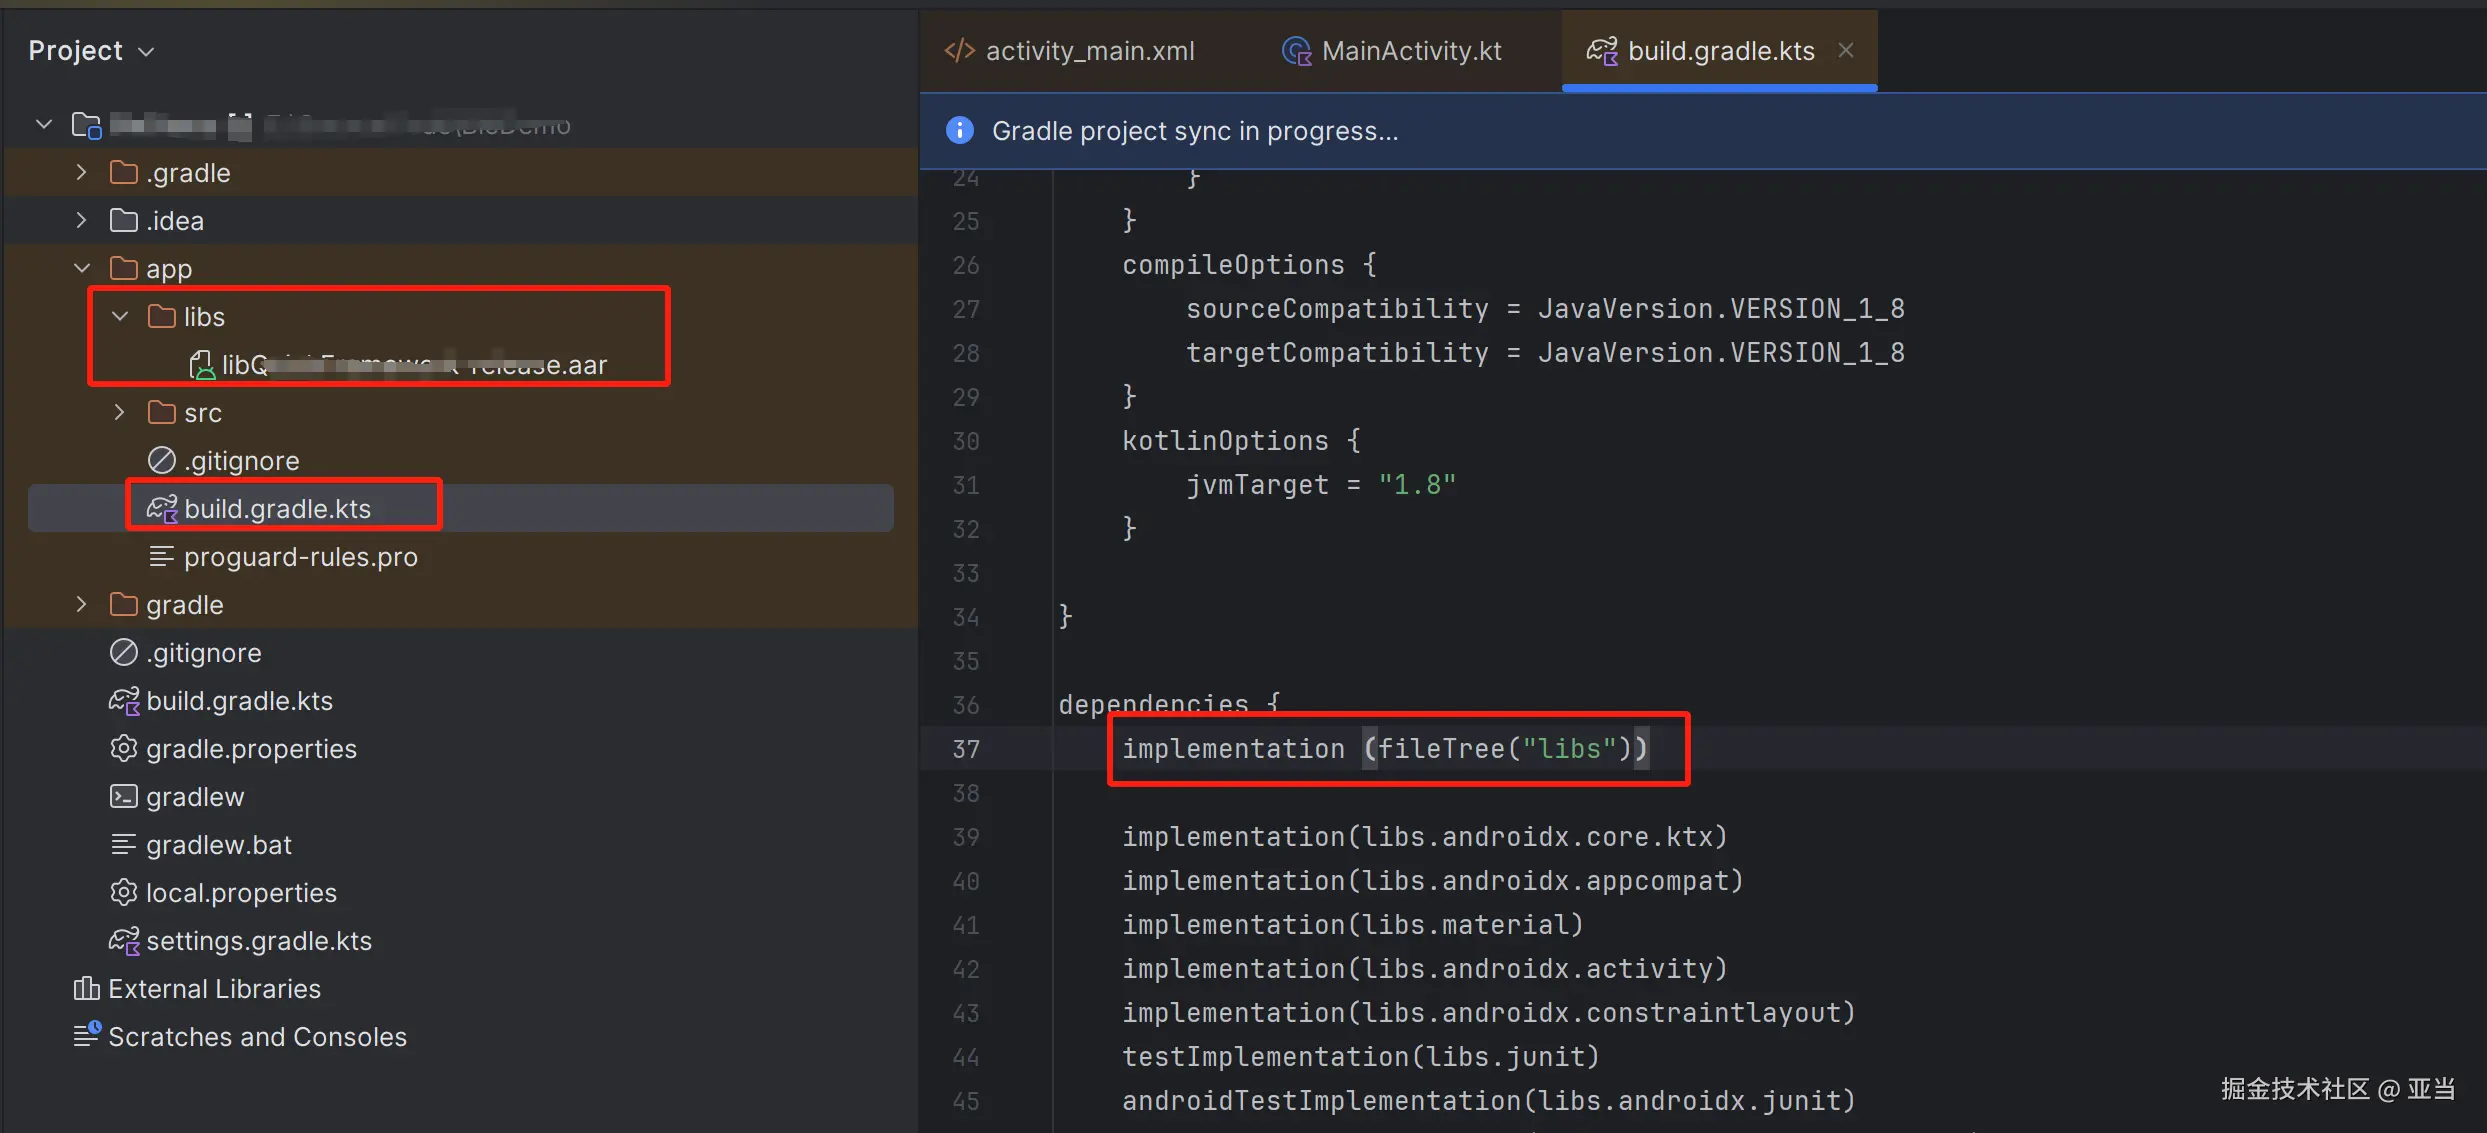Click the Gradle sync info icon
The height and width of the screenshot is (1133, 2487).
[959, 130]
